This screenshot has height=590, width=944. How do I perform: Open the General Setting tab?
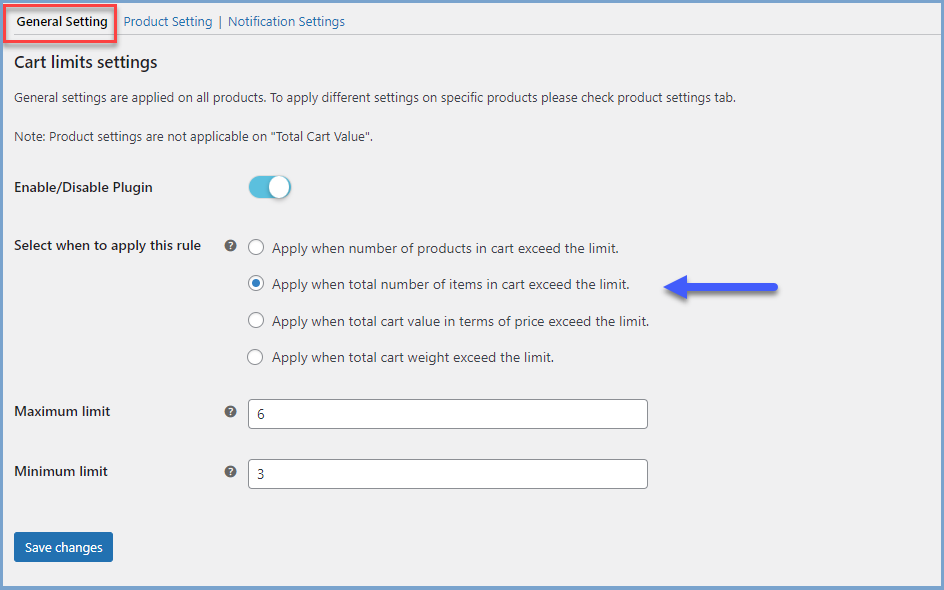pyautogui.click(x=62, y=22)
